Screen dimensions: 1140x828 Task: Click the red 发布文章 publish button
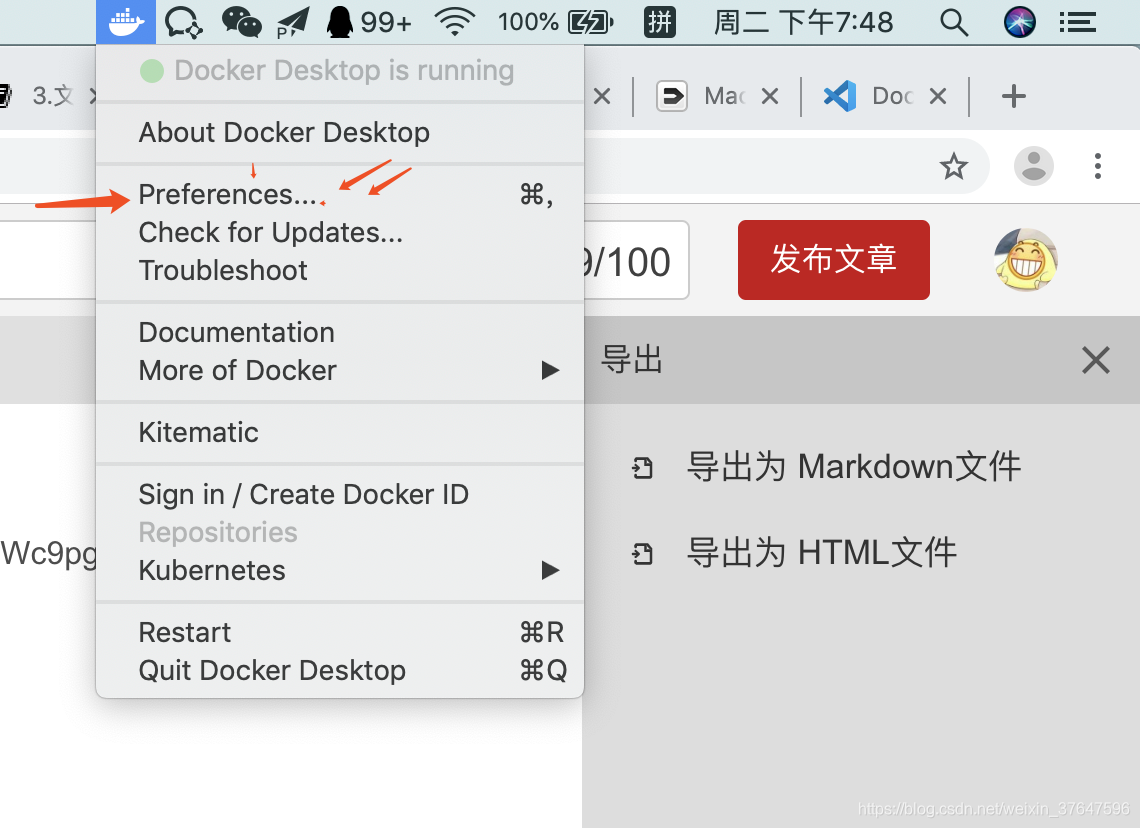[x=833, y=260]
